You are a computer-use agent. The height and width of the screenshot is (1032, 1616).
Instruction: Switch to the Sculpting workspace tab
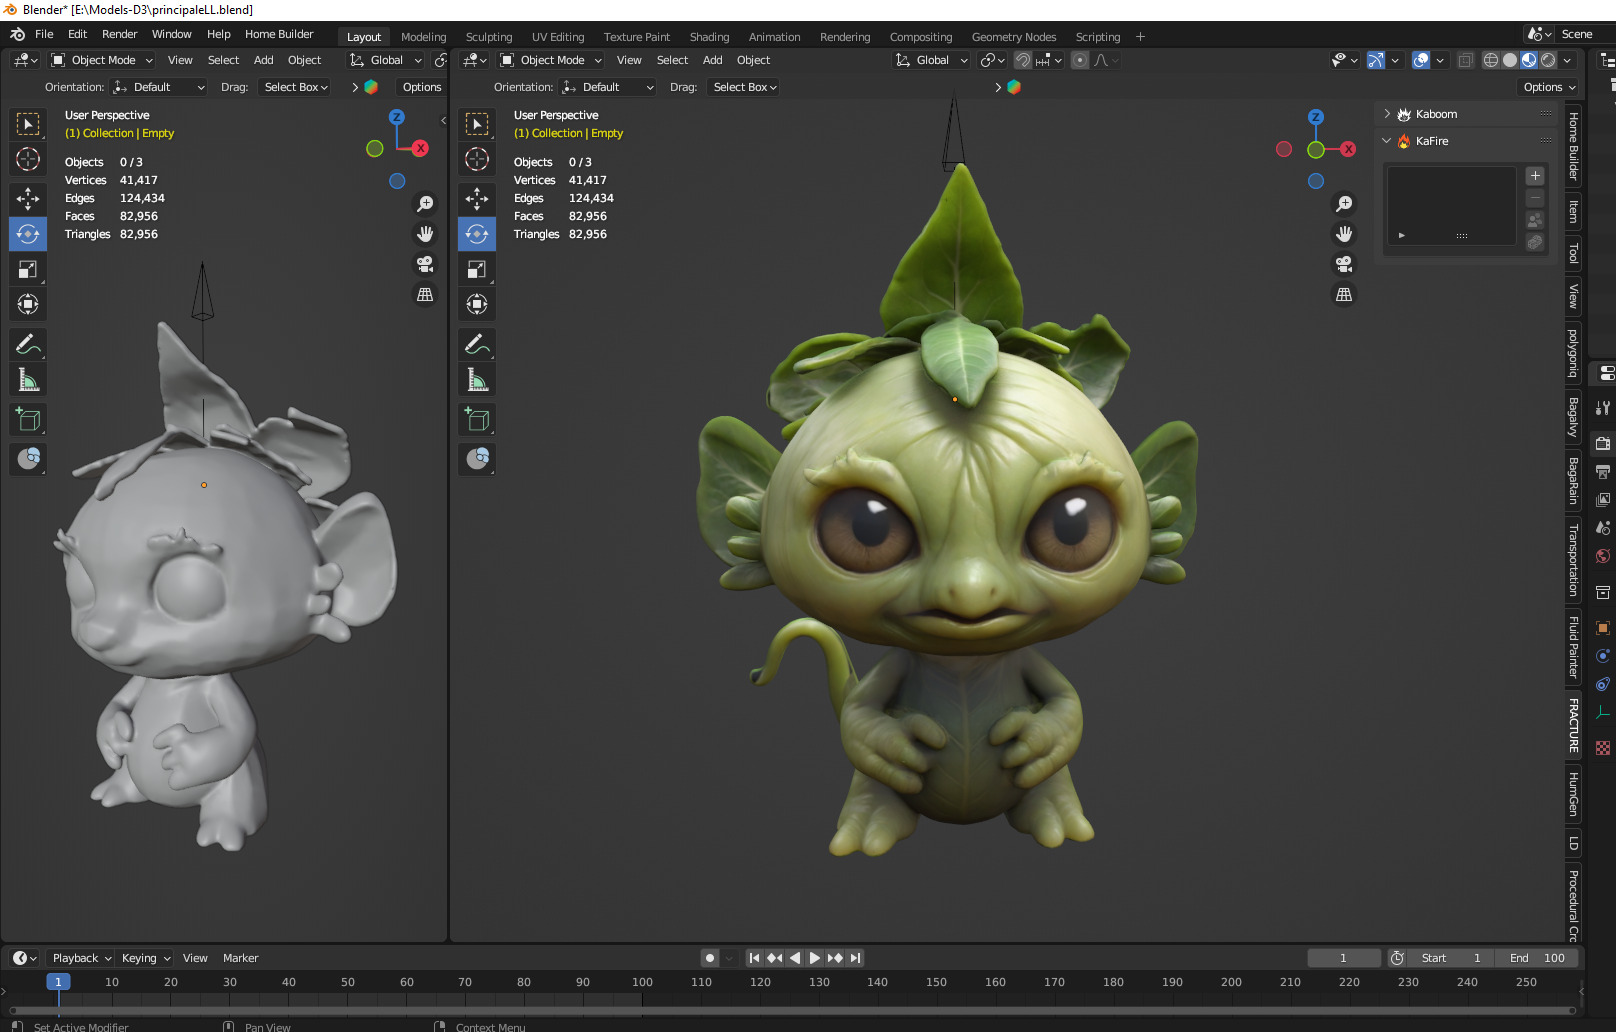click(x=489, y=37)
